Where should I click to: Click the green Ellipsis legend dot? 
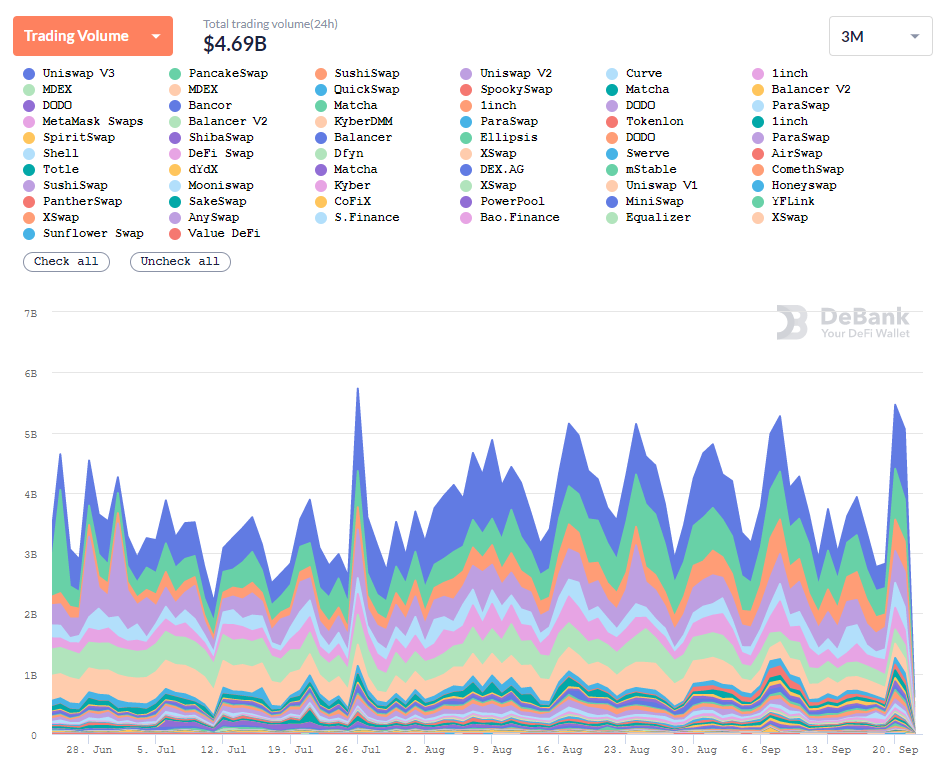point(466,138)
